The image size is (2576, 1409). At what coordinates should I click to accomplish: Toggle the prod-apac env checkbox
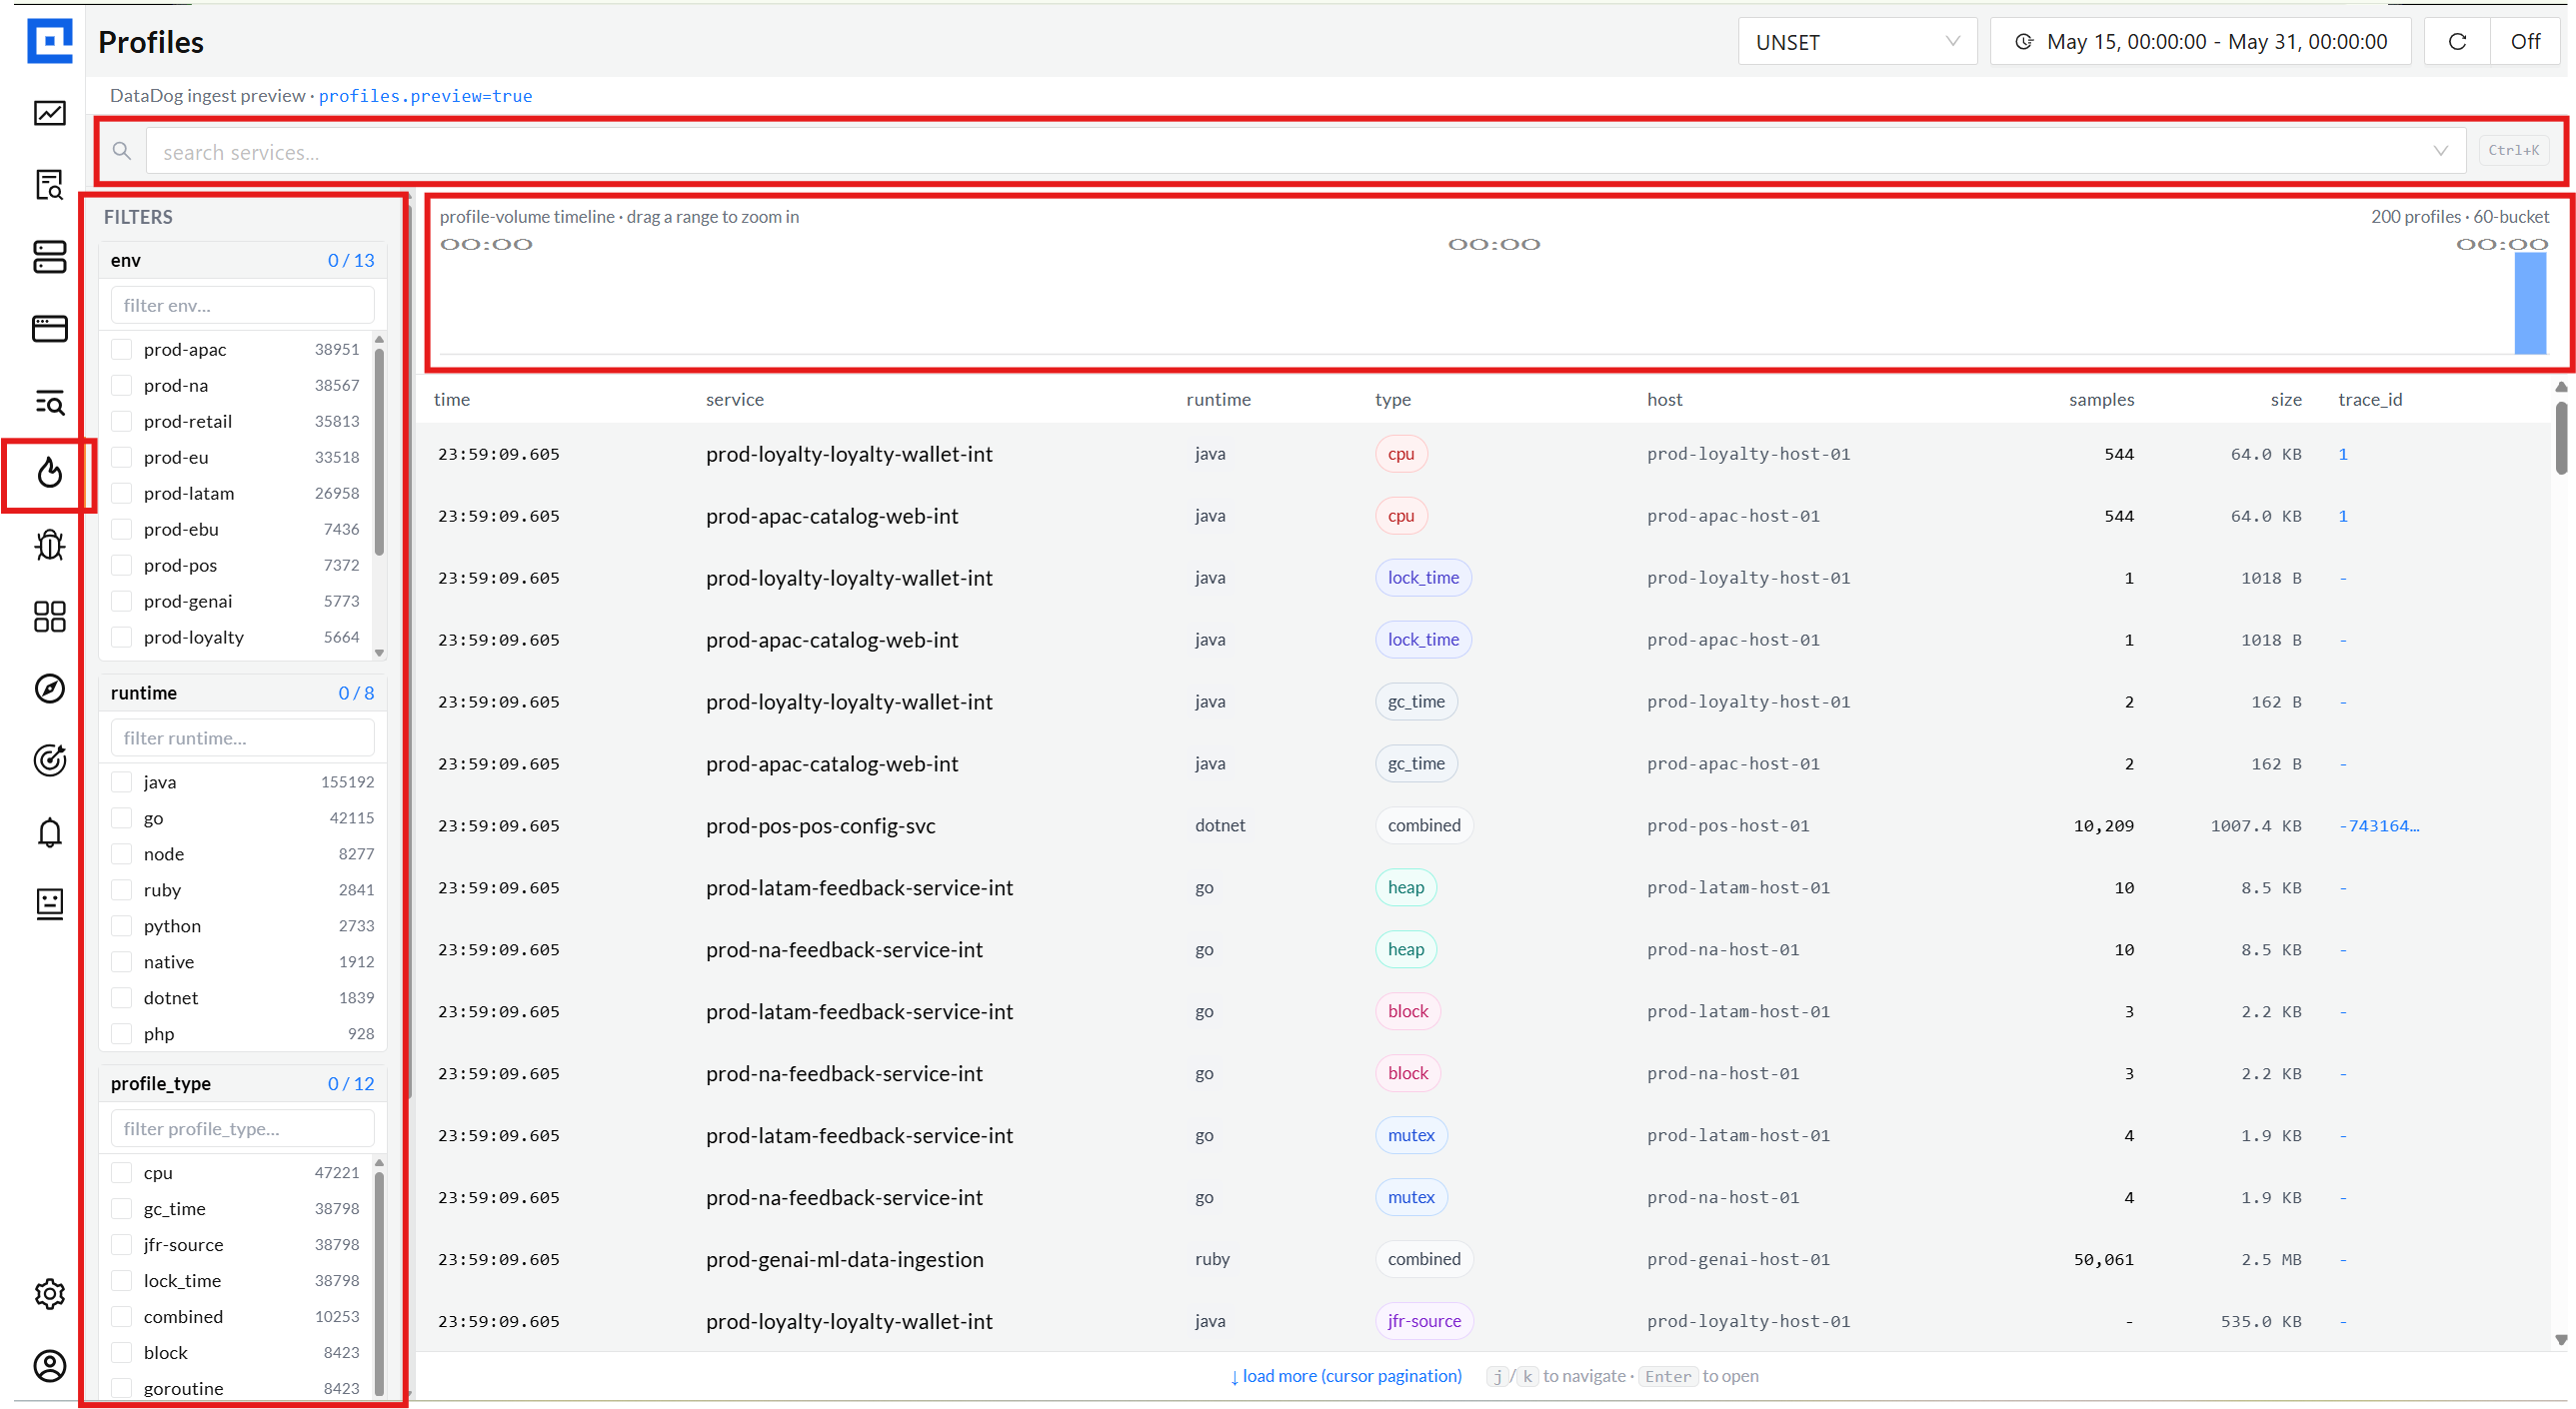point(121,349)
